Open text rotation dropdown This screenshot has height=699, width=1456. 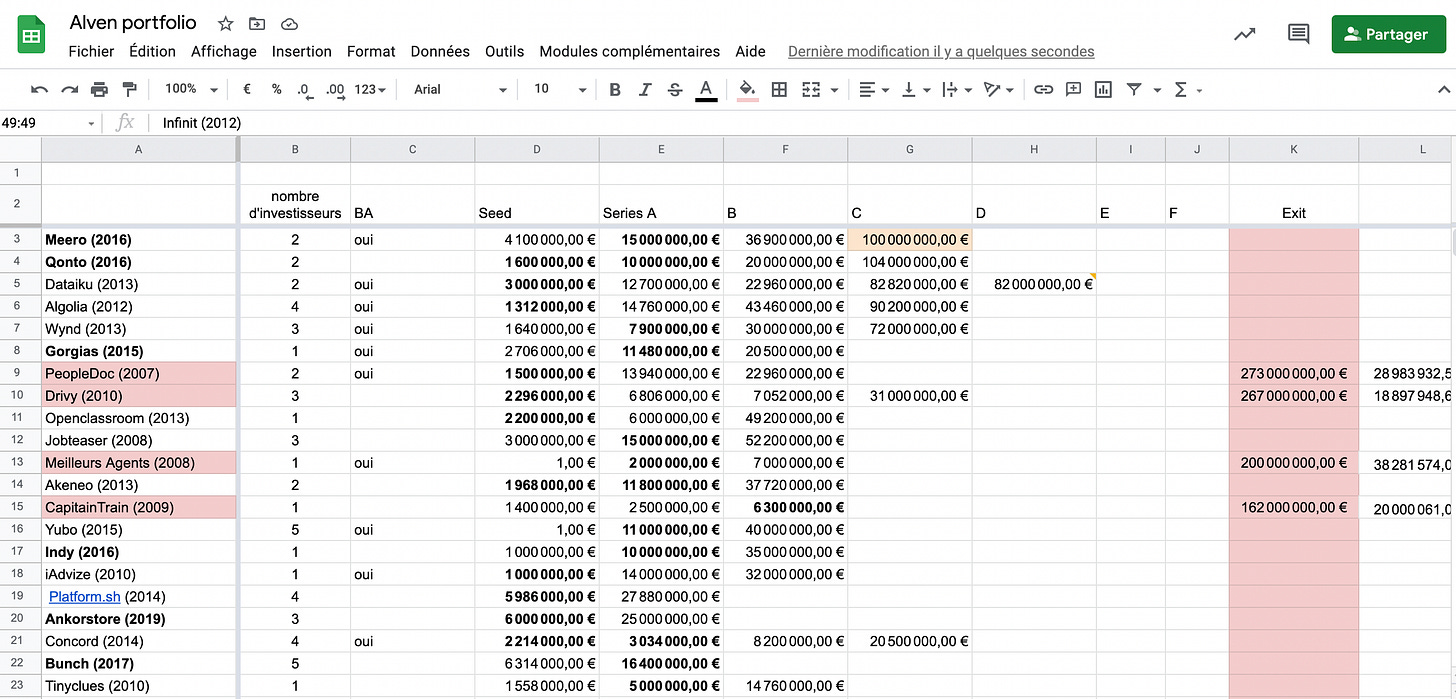coord(999,89)
